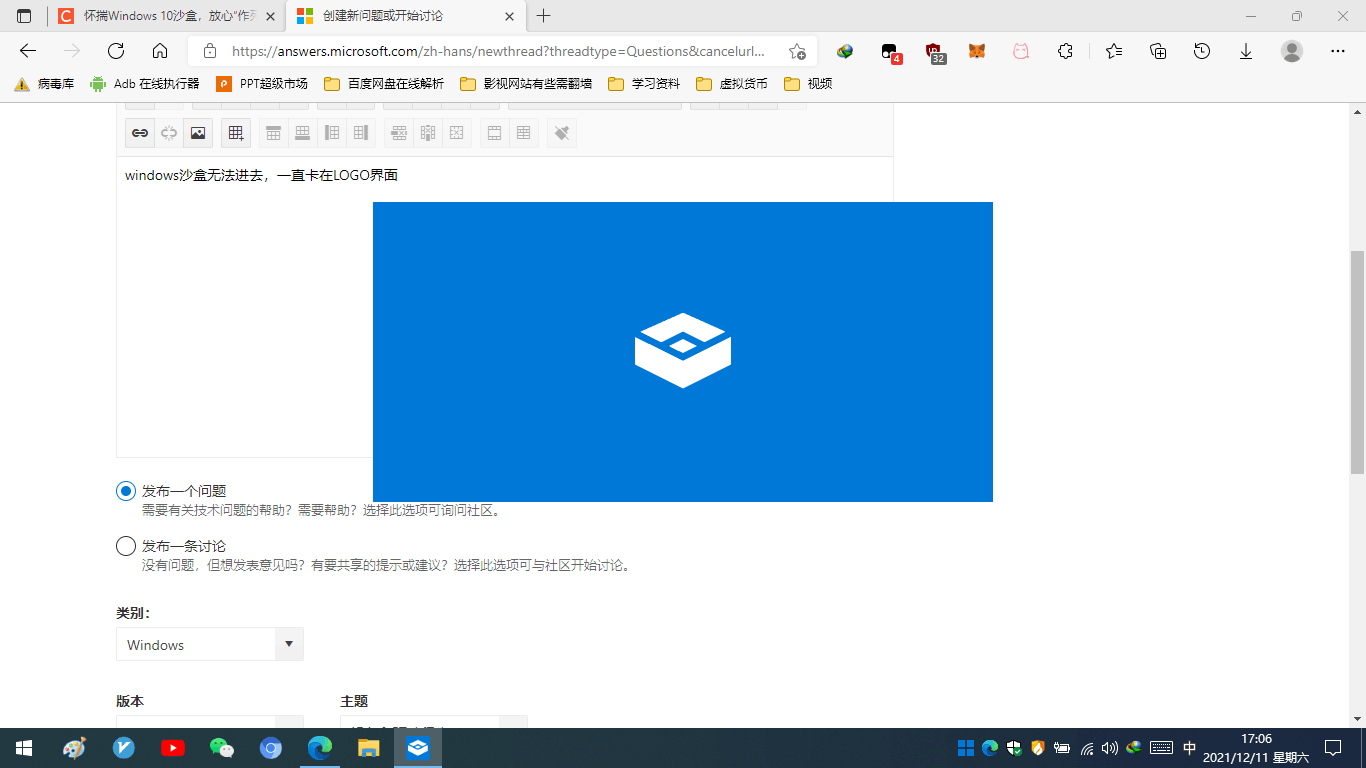Click the delete row icon

click(399, 133)
